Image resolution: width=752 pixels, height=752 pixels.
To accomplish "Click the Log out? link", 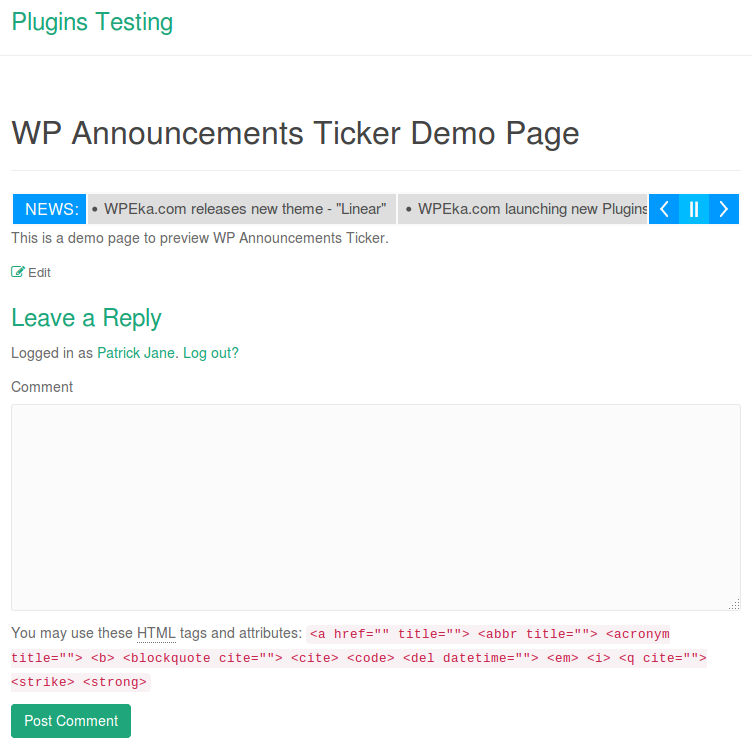I will [x=211, y=353].
